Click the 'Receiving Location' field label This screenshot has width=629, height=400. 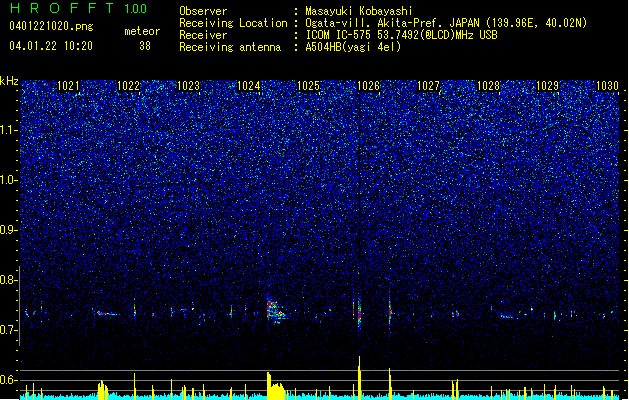tap(233, 23)
